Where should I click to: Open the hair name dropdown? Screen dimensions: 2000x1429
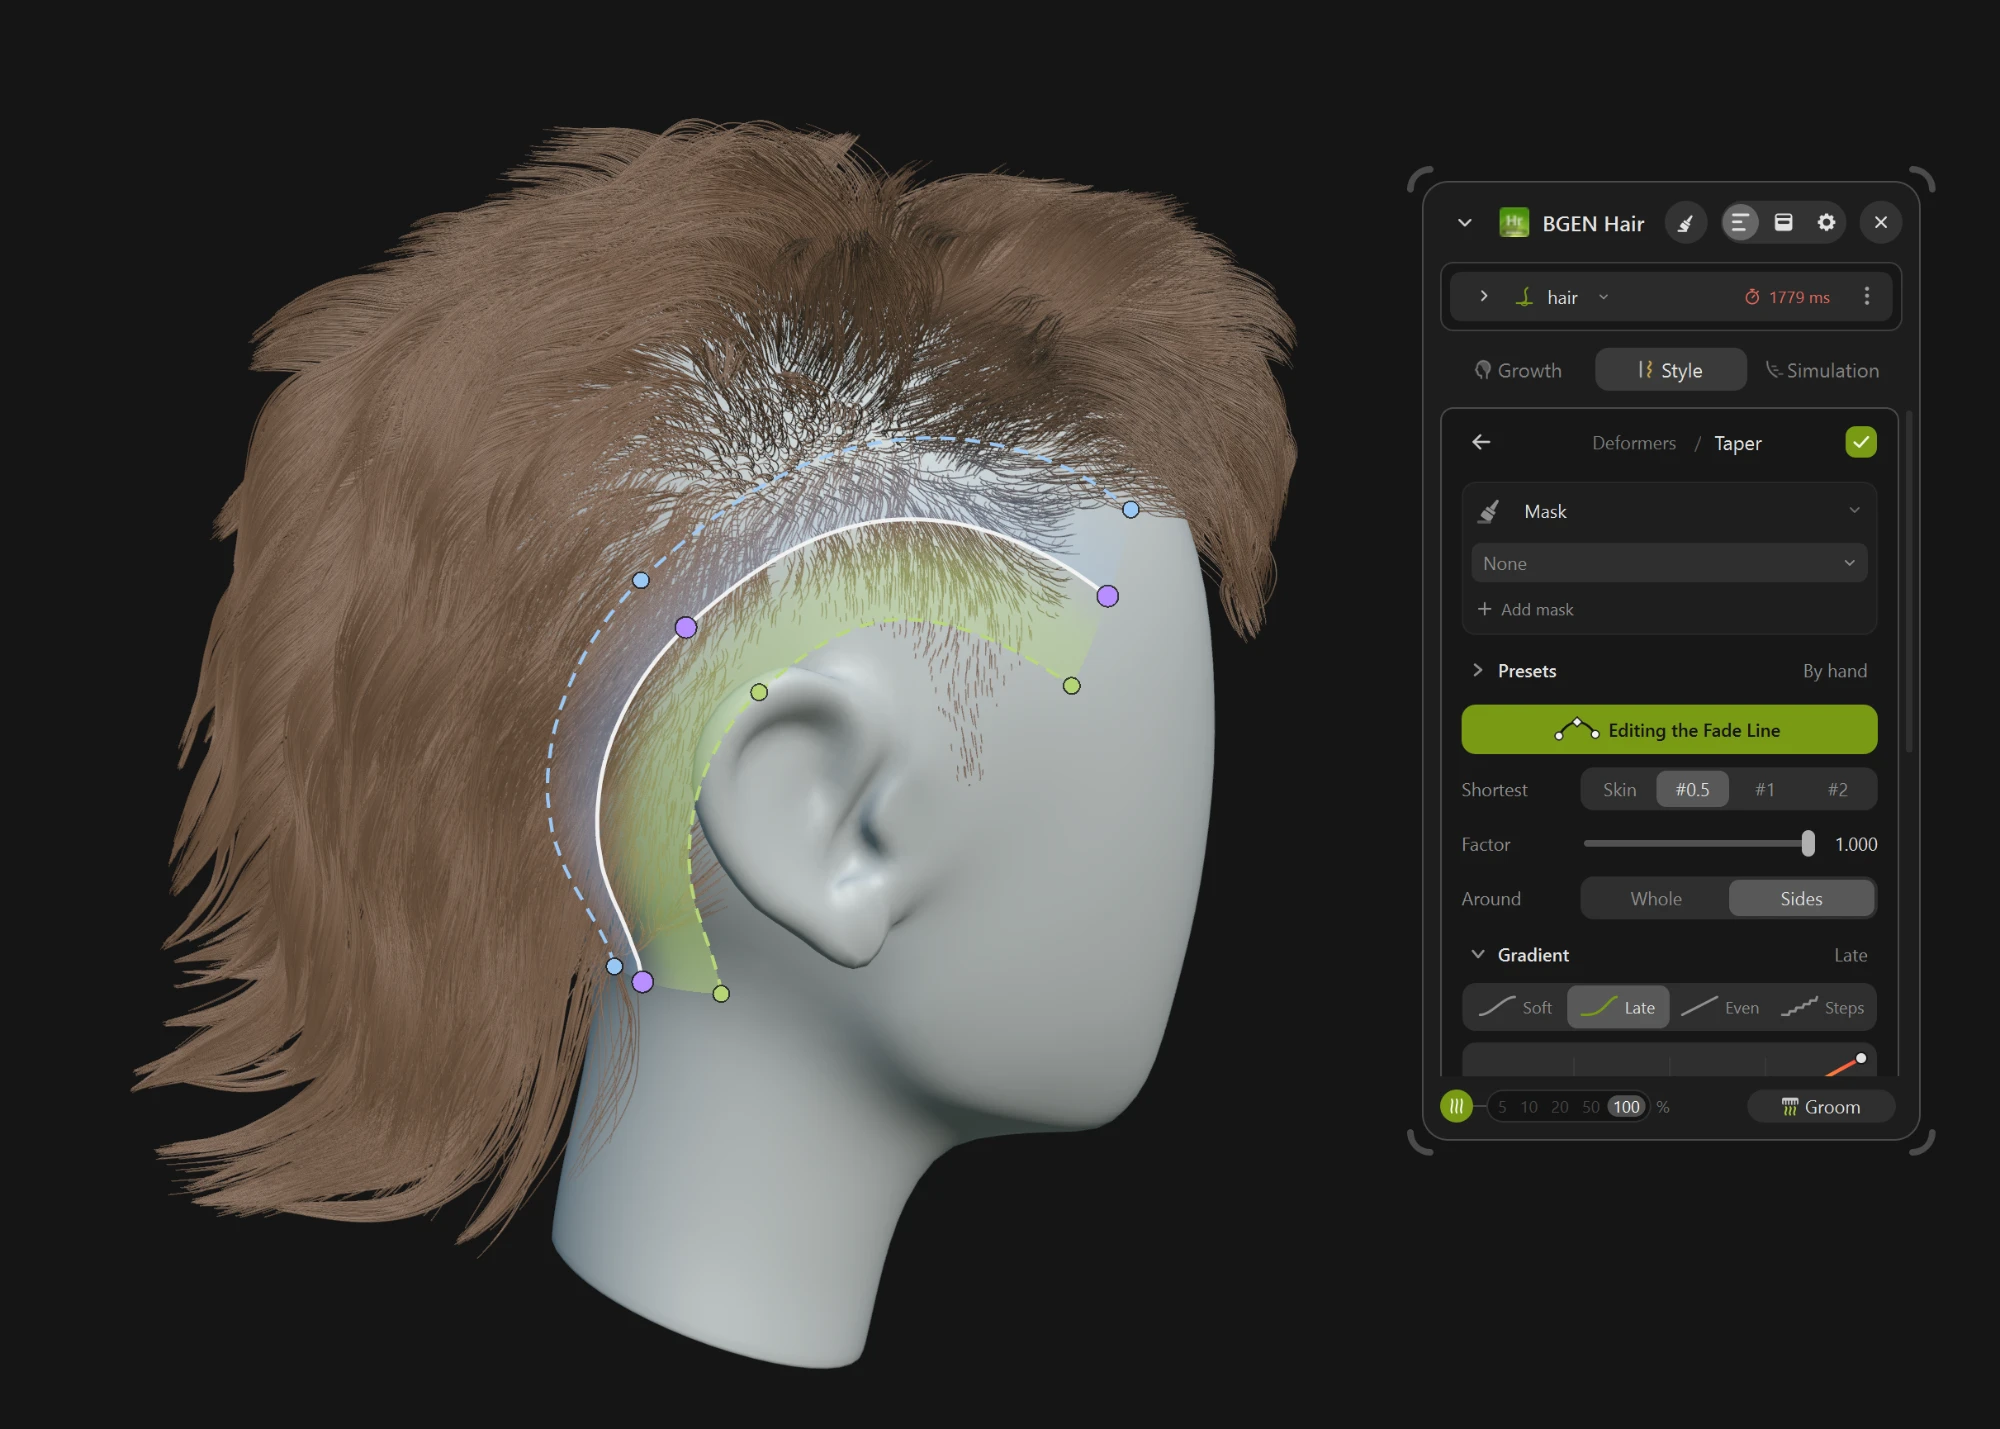[1604, 297]
